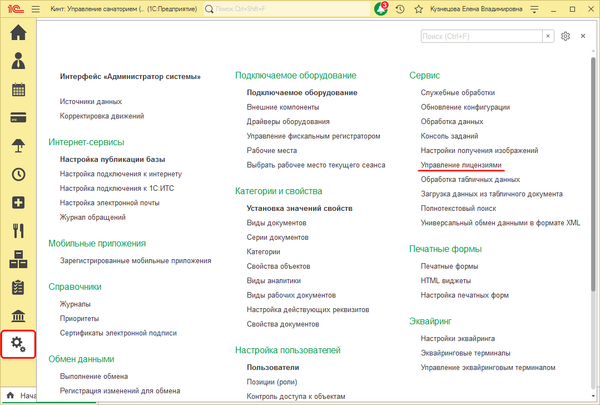The height and width of the screenshot is (405, 600).
Task: Open the notifications bell icon
Action: coord(381,8)
